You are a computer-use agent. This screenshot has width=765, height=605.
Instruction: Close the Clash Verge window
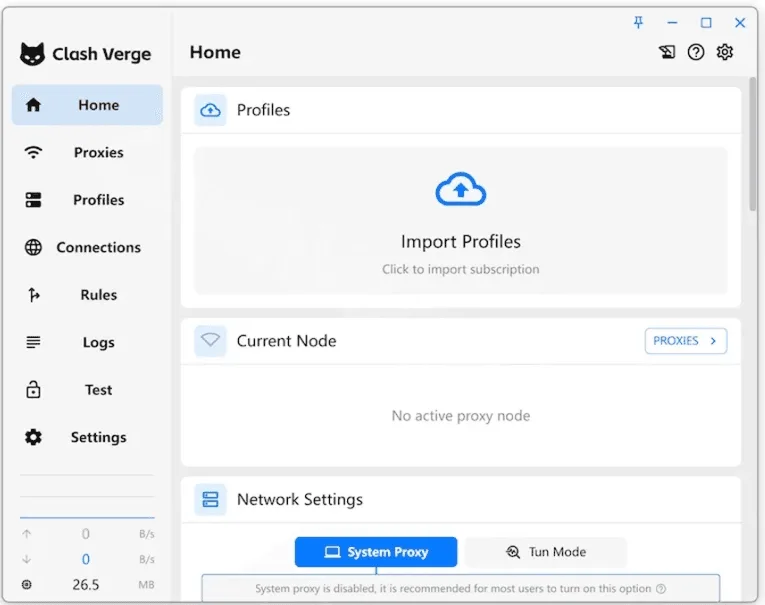point(740,22)
